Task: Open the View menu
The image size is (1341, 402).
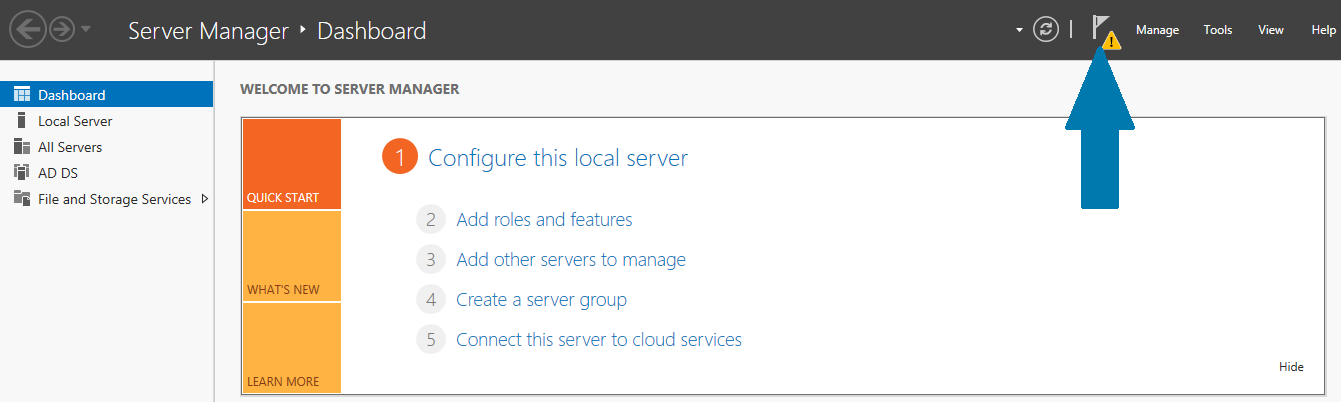Action: (x=1270, y=30)
